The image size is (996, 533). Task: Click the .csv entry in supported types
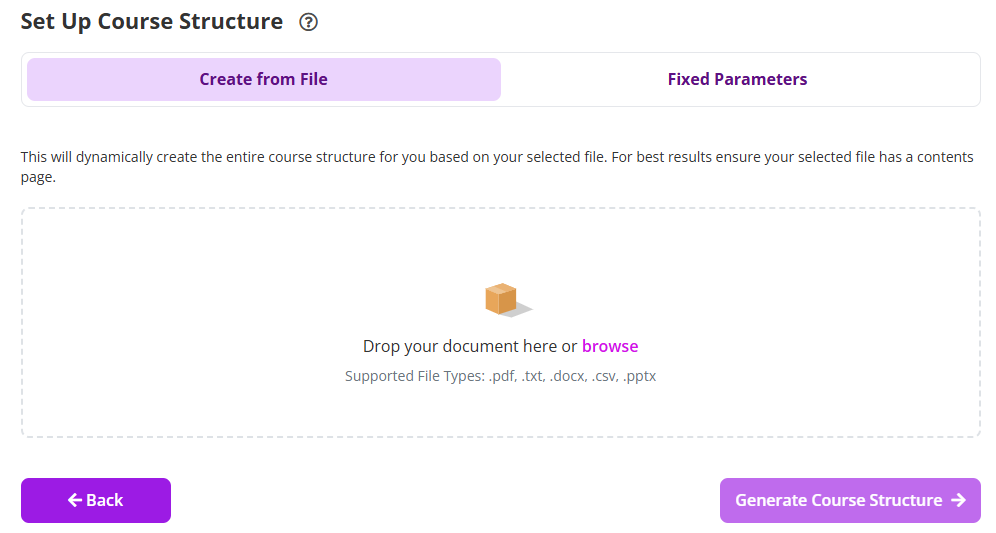click(x=604, y=376)
